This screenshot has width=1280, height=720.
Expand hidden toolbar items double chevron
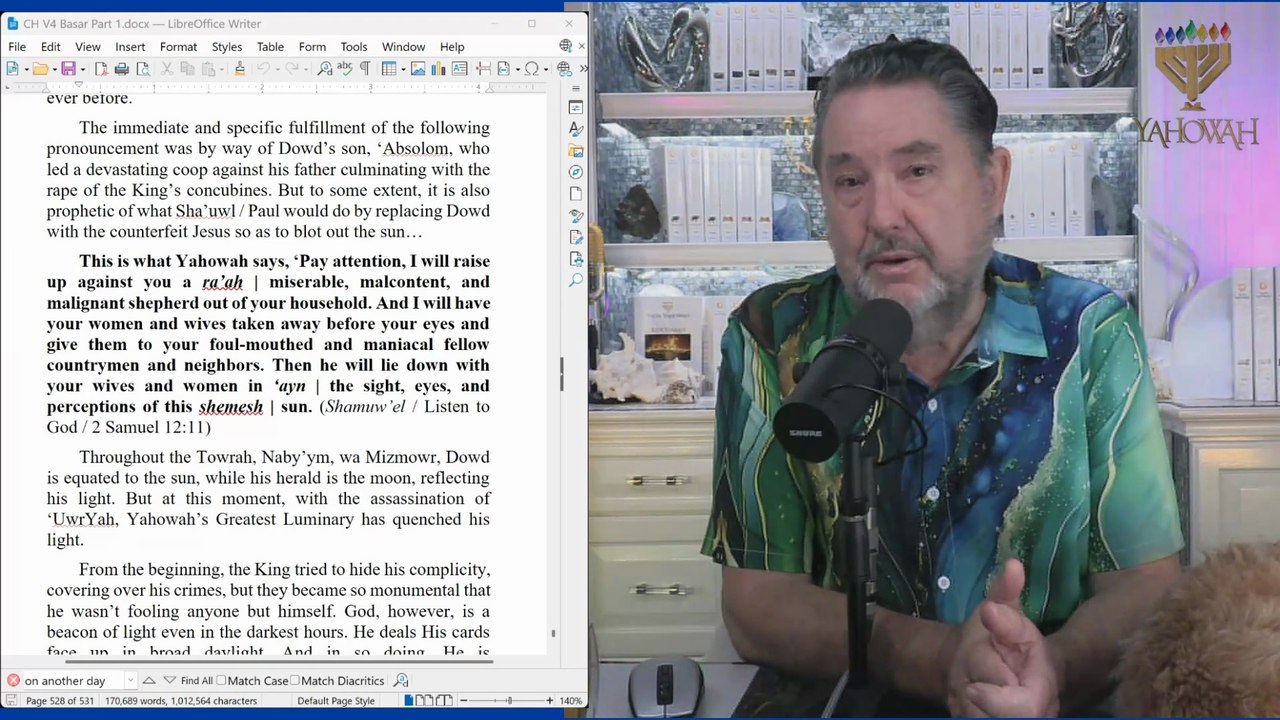[583, 69]
